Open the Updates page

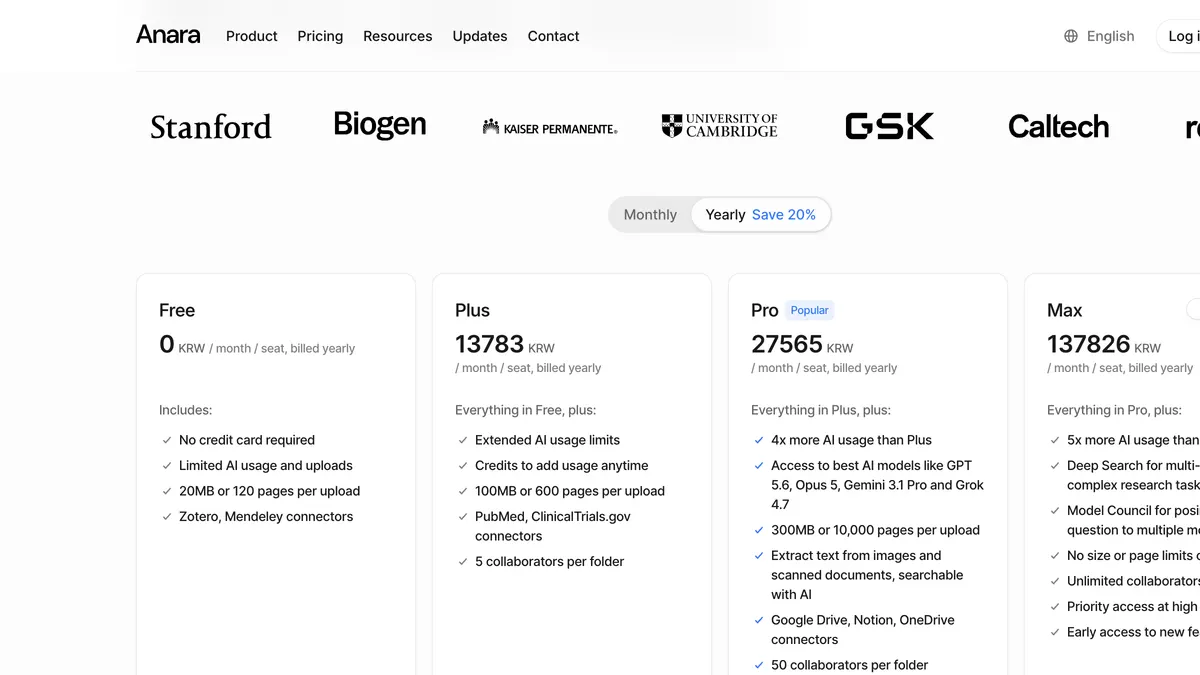pos(480,36)
